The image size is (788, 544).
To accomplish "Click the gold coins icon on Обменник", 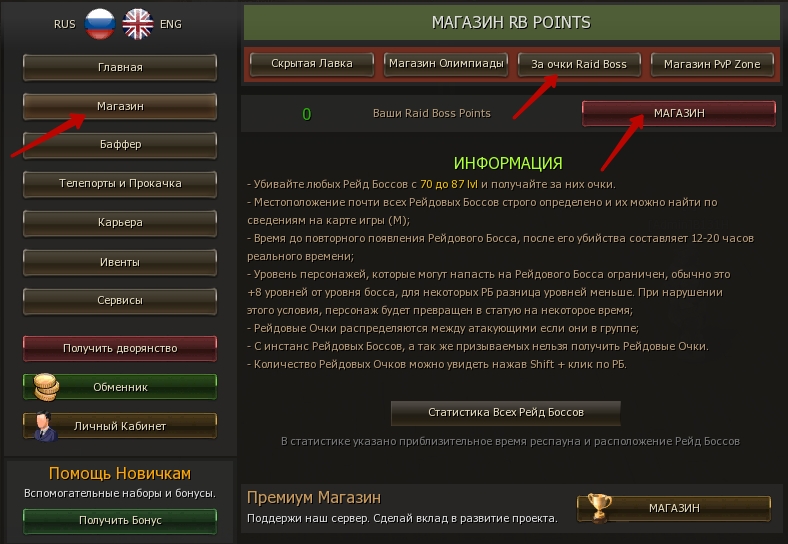I will coord(46,387).
